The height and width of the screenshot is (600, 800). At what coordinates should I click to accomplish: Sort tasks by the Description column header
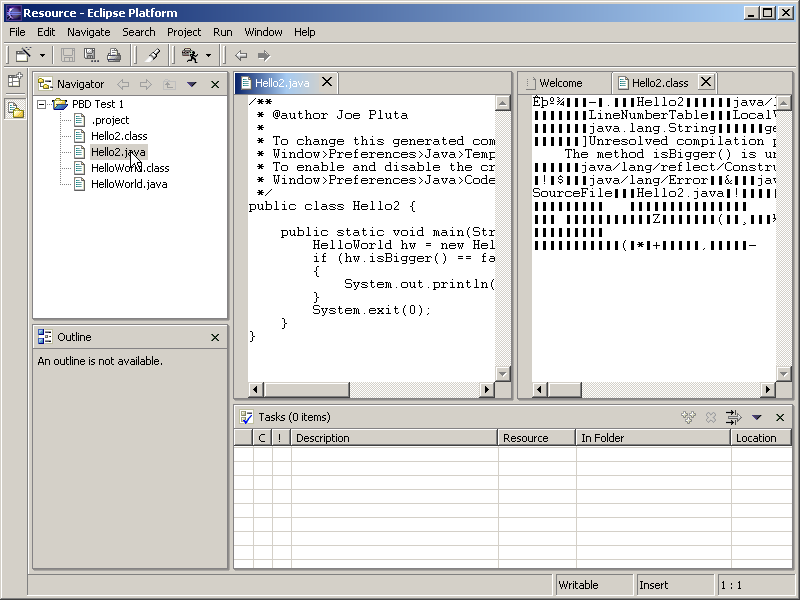coord(394,438)
